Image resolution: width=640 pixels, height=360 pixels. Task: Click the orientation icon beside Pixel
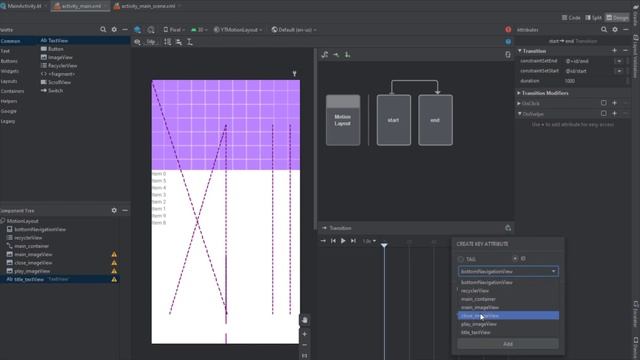tap(151, 30)
